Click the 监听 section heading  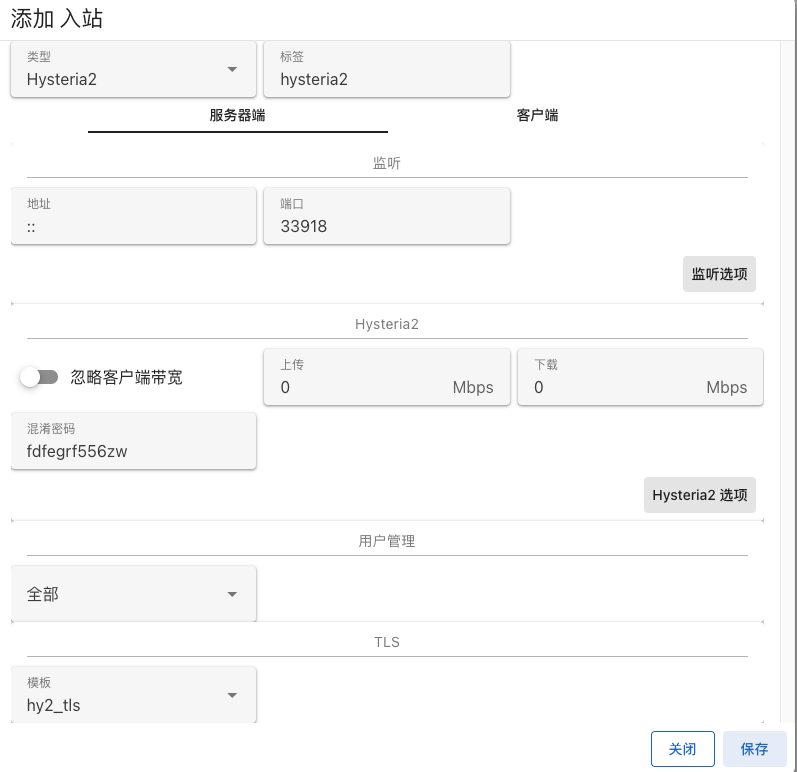coord(387,163)
